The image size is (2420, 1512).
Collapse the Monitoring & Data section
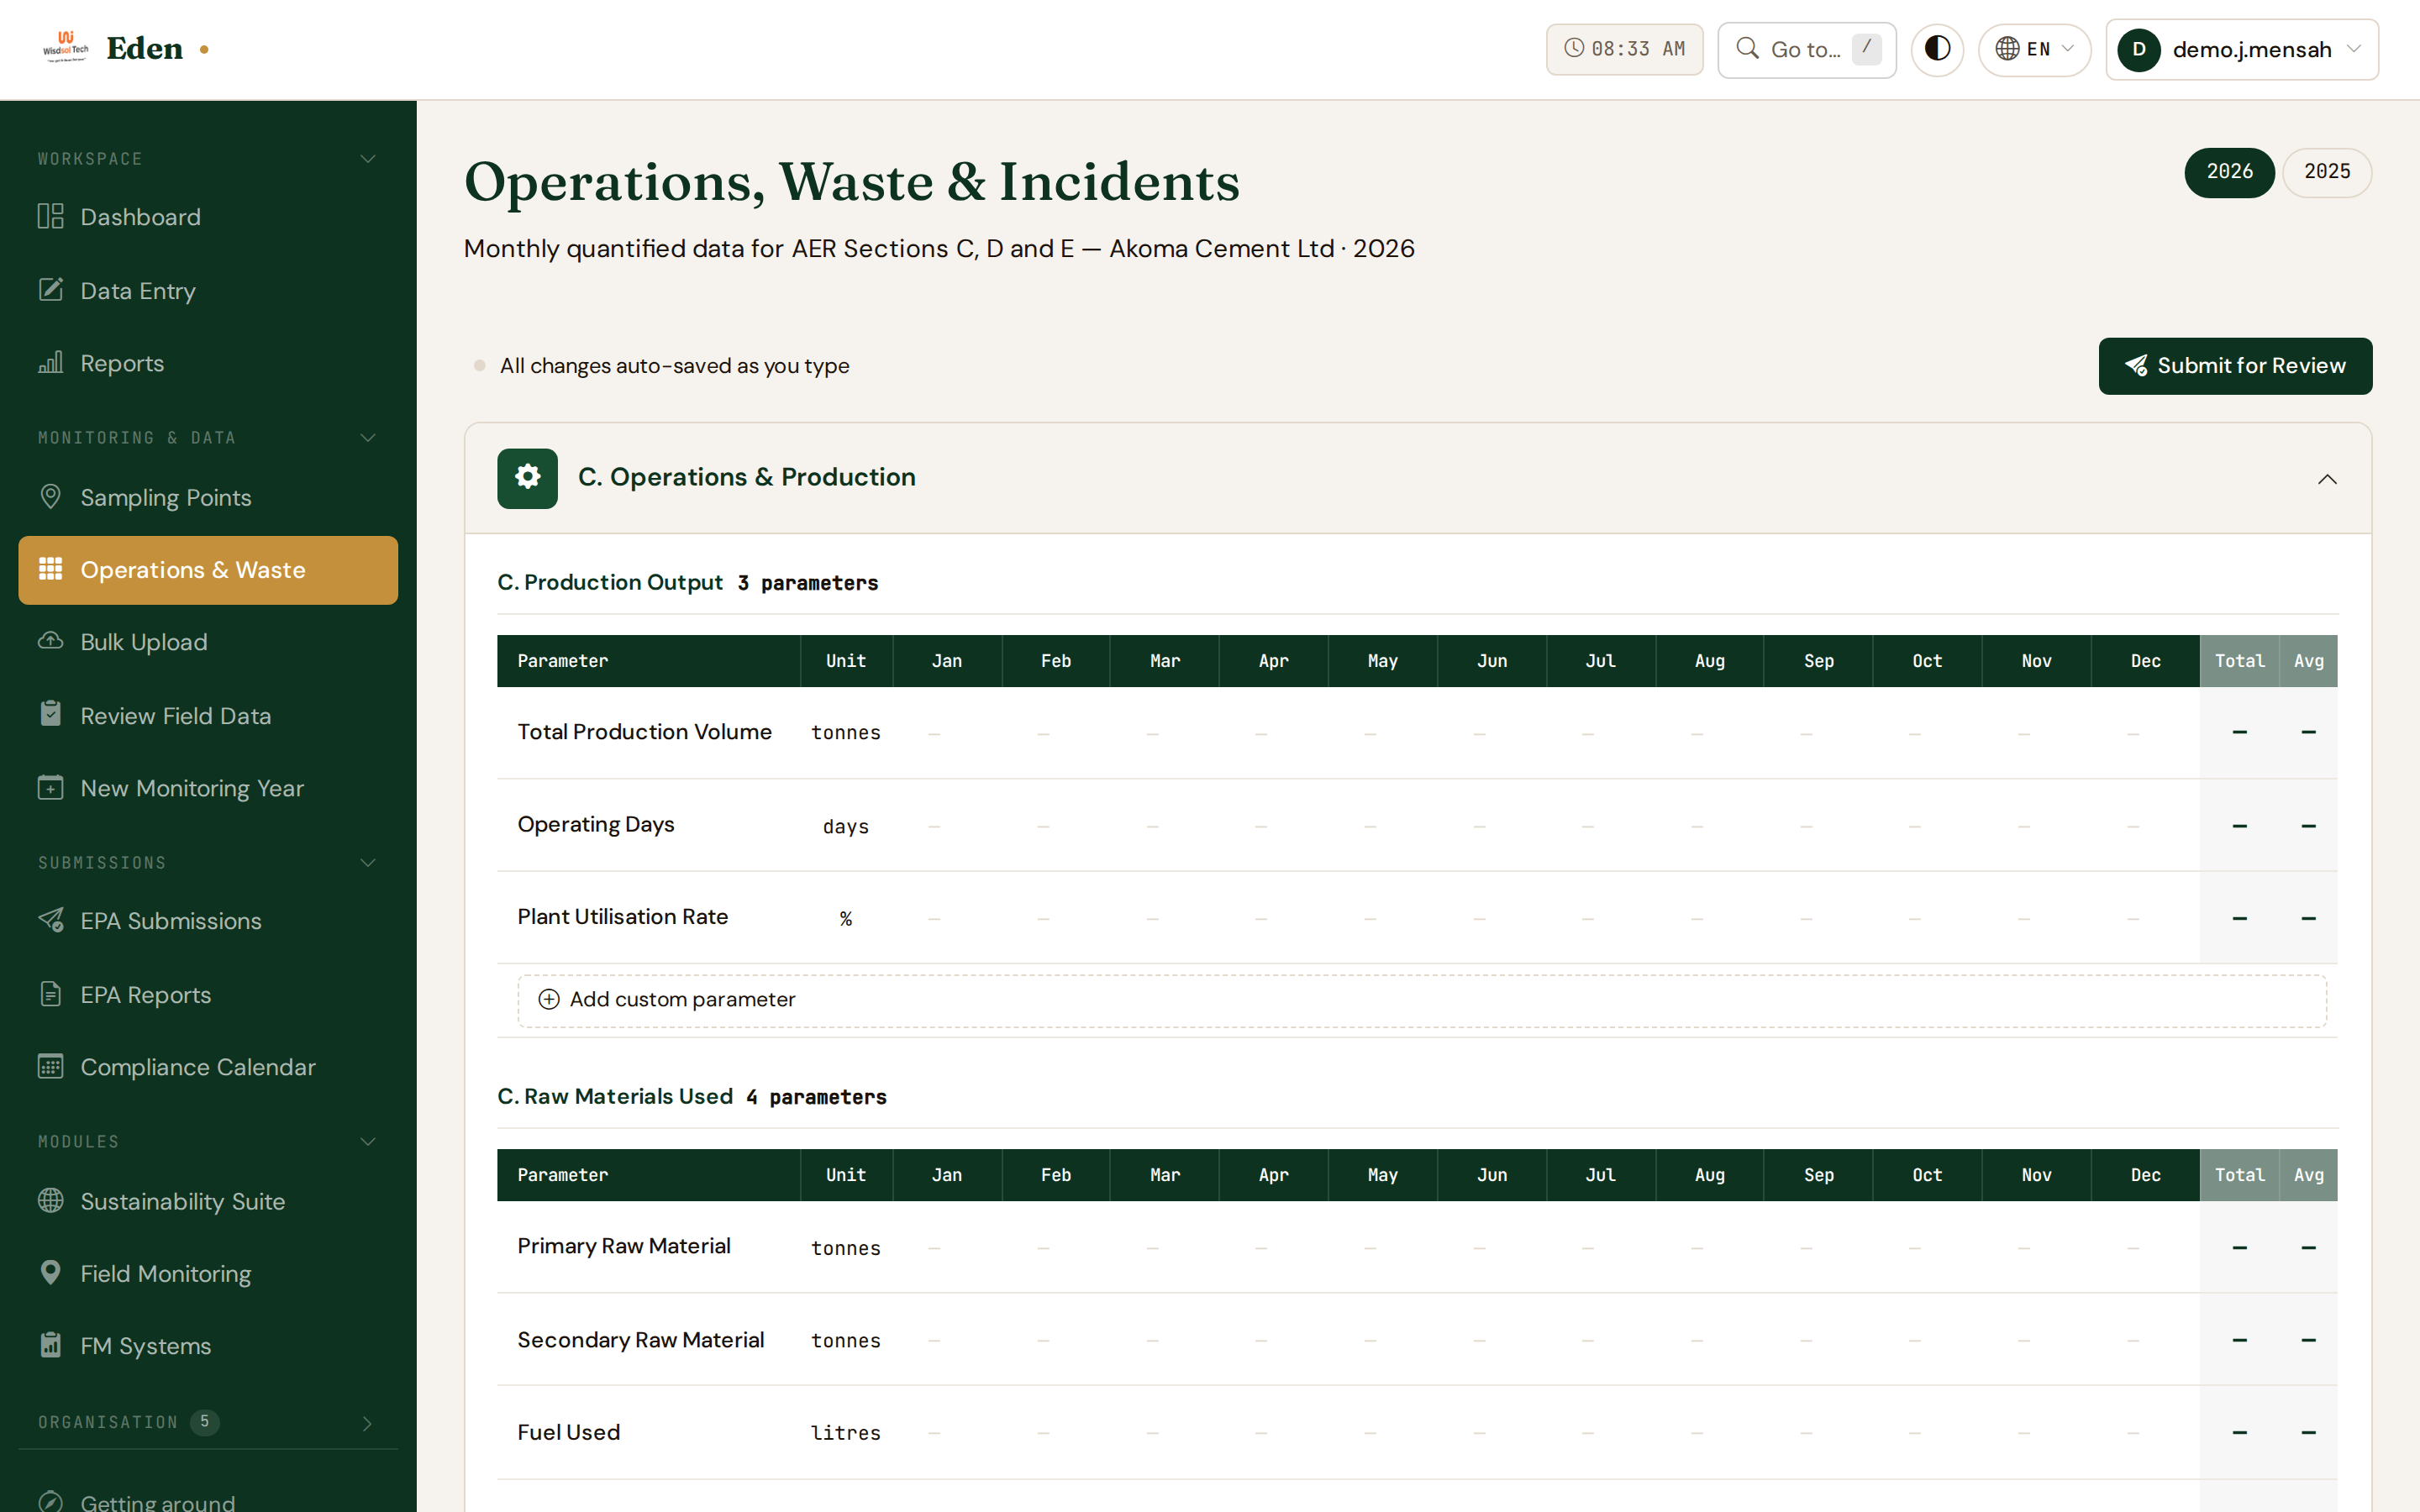click(x=368, y=438)
